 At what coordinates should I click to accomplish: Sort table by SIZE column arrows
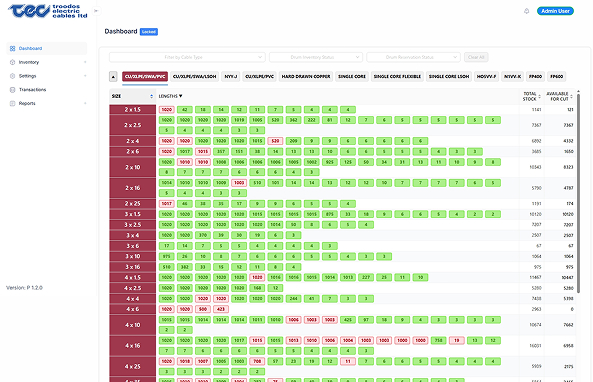[151, 96]
